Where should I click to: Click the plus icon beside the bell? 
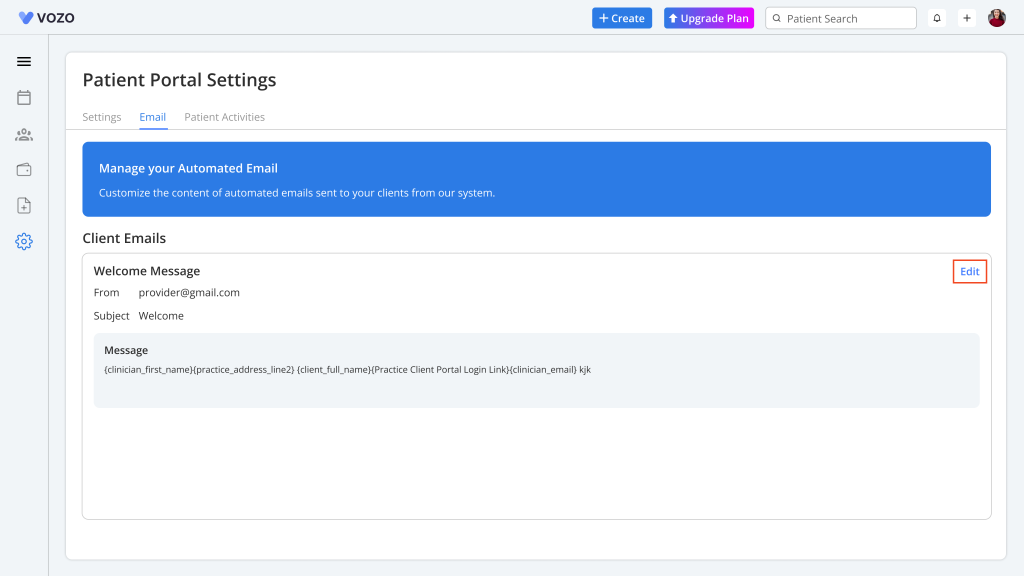point(967,18)
